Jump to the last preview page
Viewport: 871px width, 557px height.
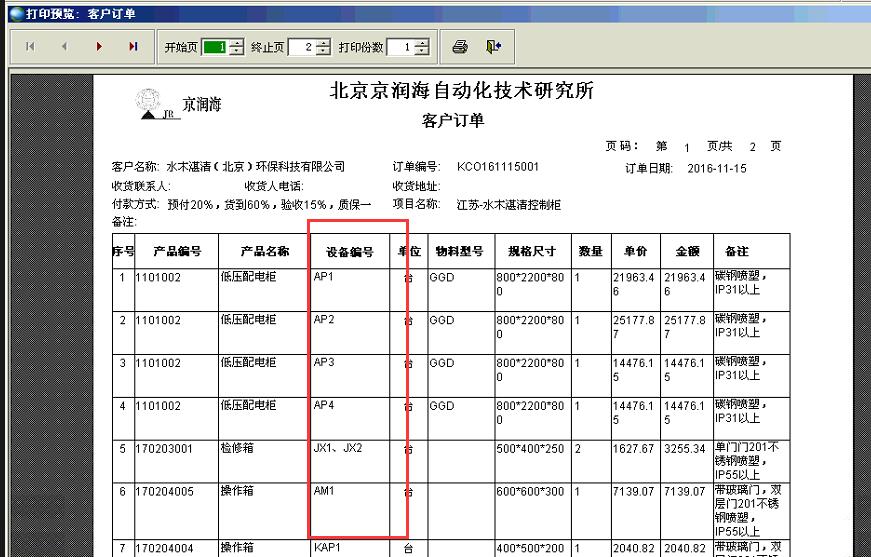click(x=133, y=47)
